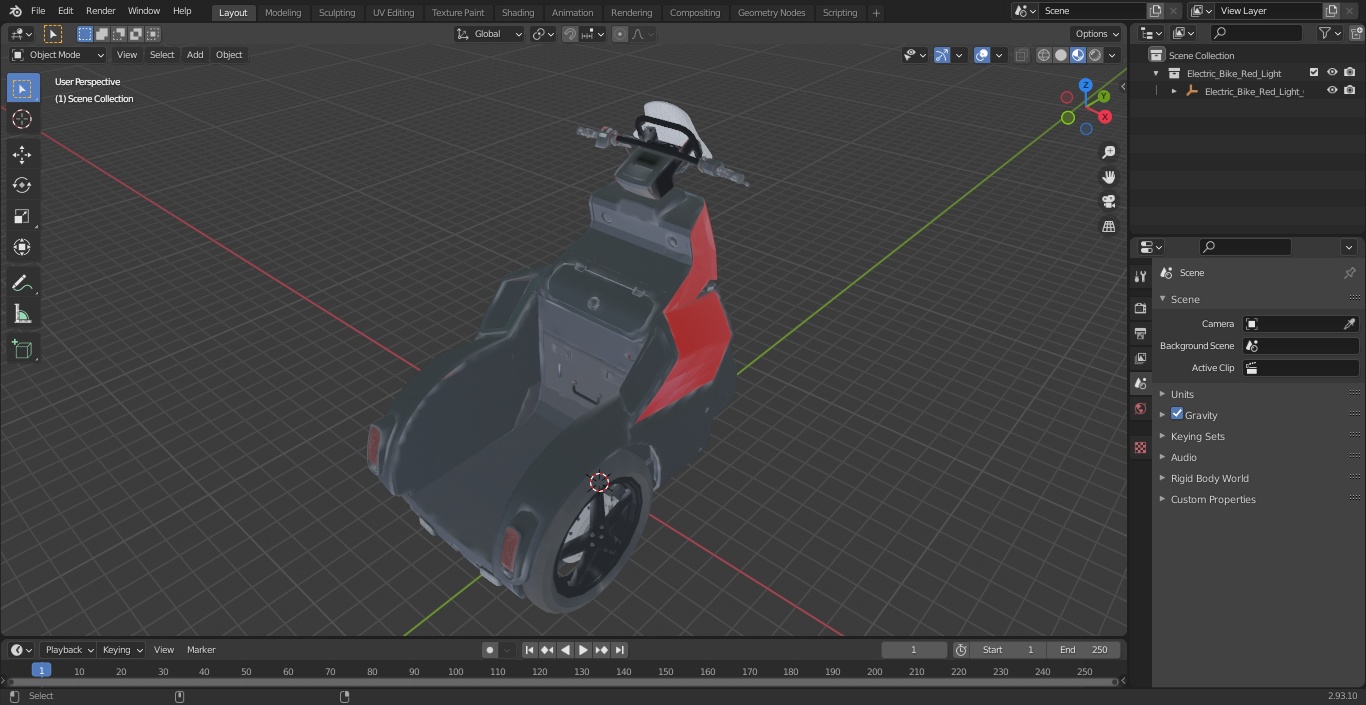
Task: Open the Output properties tab
Action: (1140, 333)
